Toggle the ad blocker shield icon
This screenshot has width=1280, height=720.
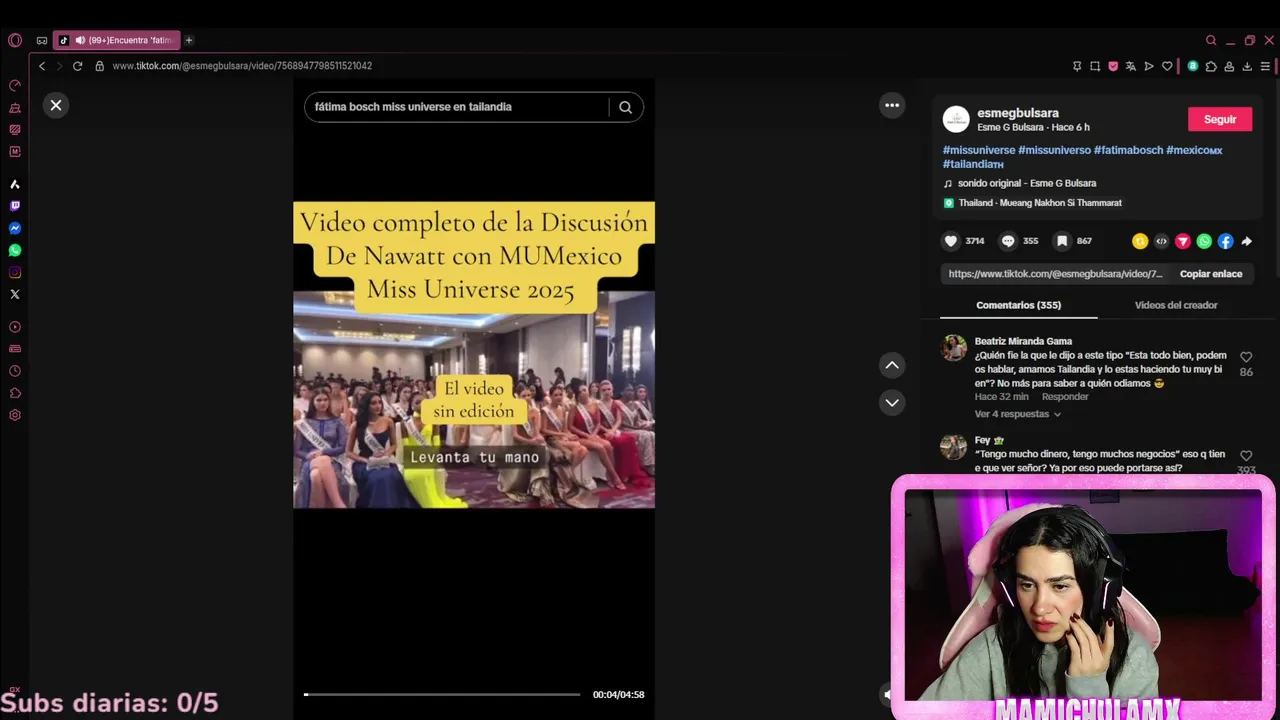coord(1113,66)
